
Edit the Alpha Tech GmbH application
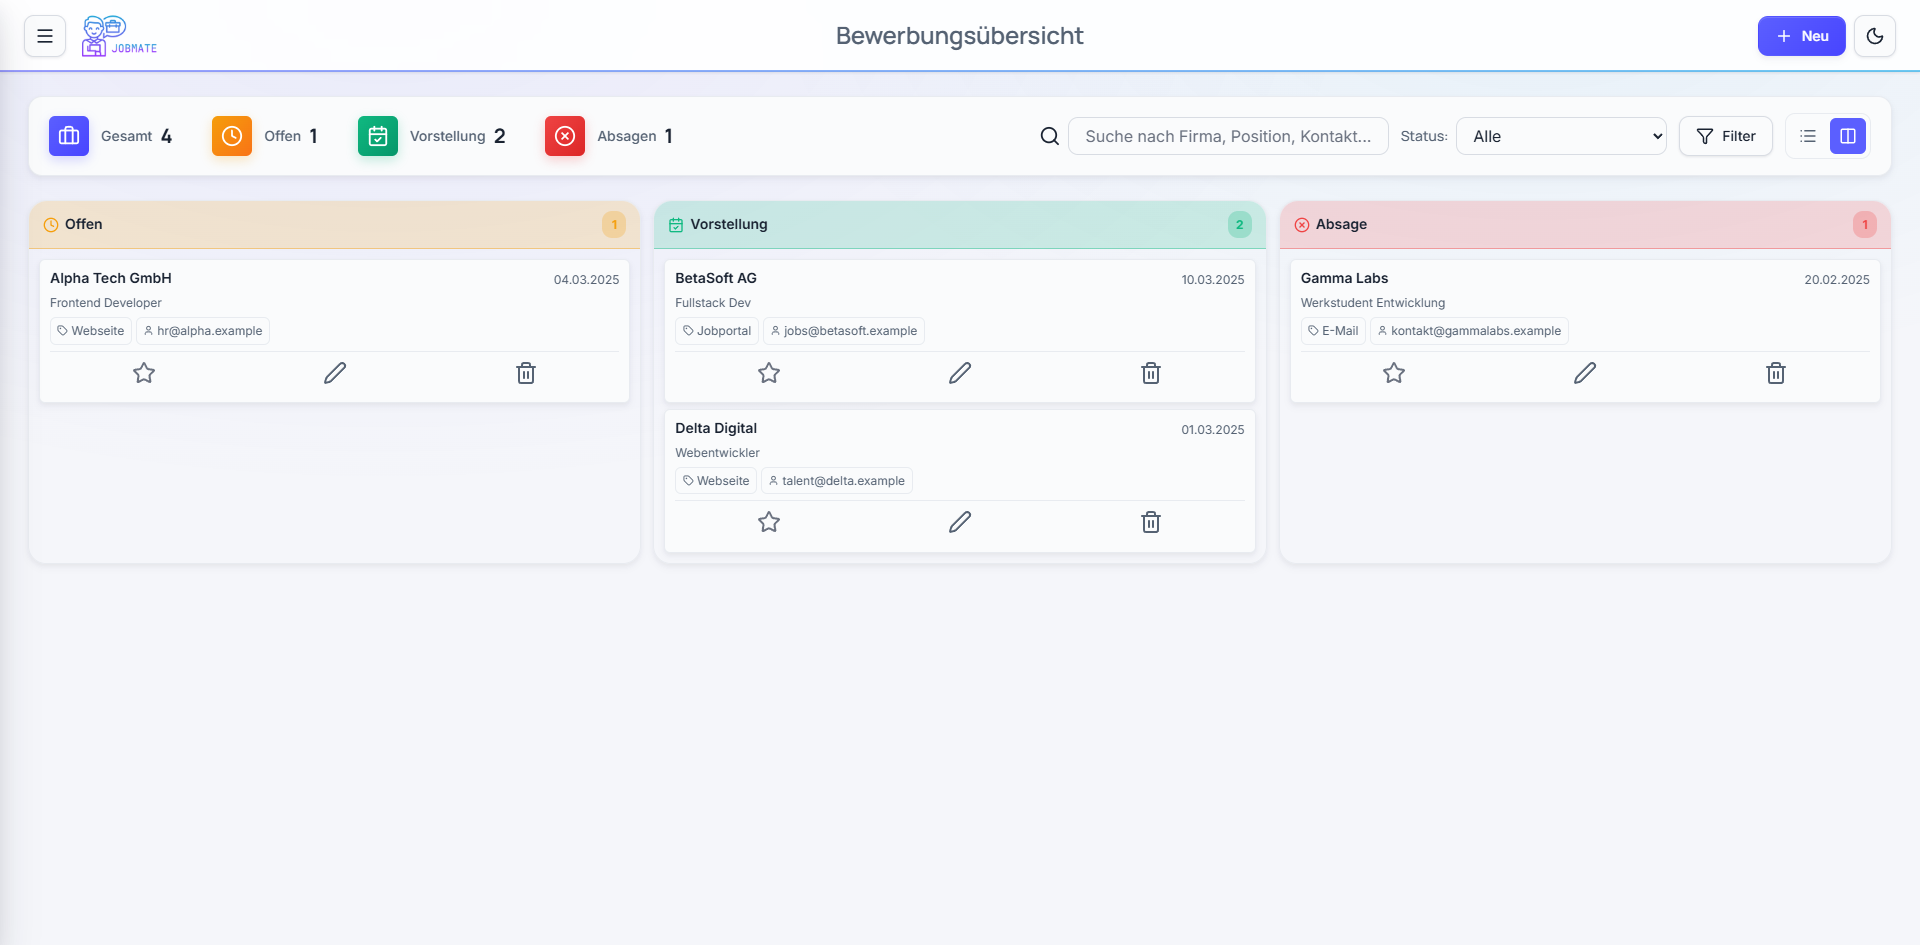tap(335, 373)
